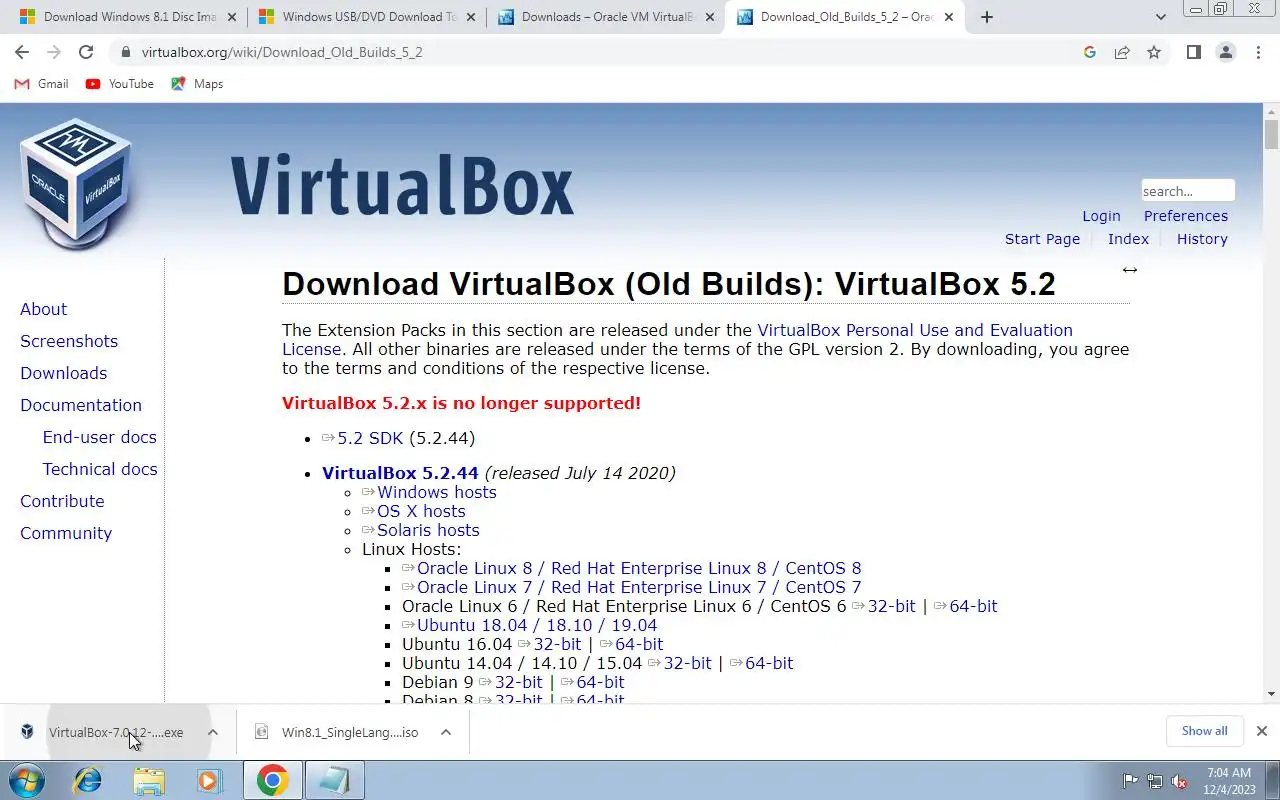The width and height of the screenshot is (1280, 800).
Task: Click the muted volume tray icon
Action: click(x=1179, y=781)
